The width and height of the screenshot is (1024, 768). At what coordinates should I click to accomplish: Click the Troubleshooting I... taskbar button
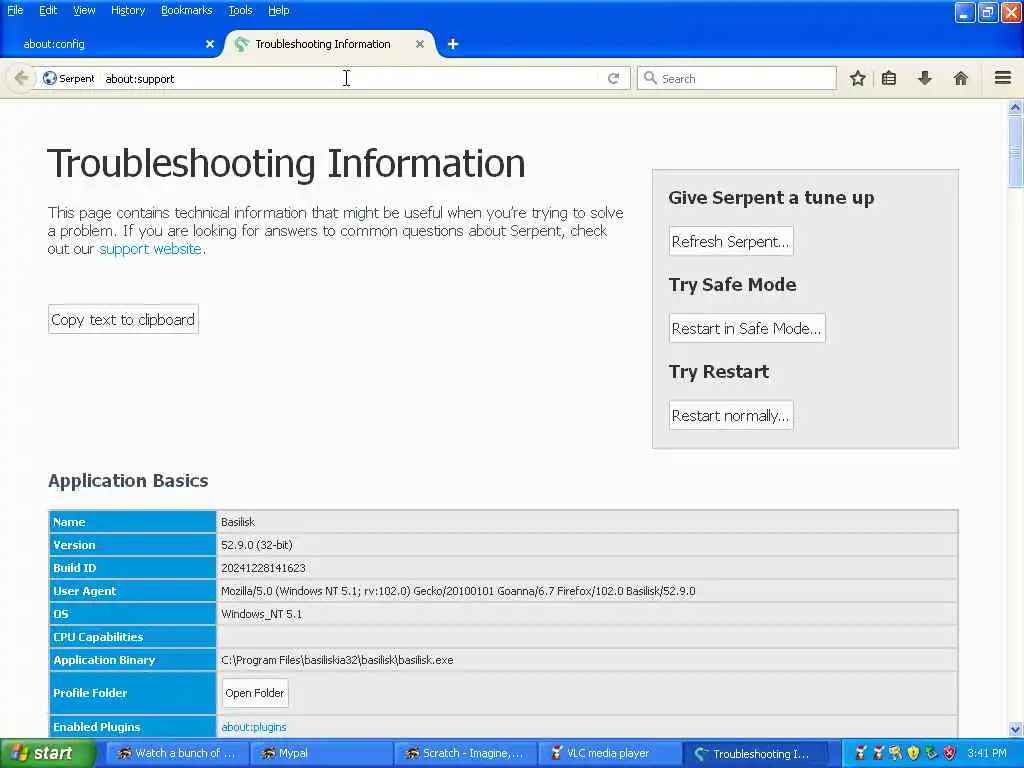point(755,754)
